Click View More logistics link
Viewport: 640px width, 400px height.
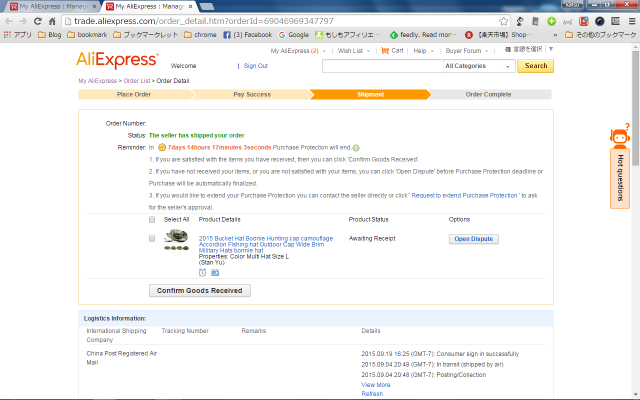pyautogui.click(x=376, y=385)
